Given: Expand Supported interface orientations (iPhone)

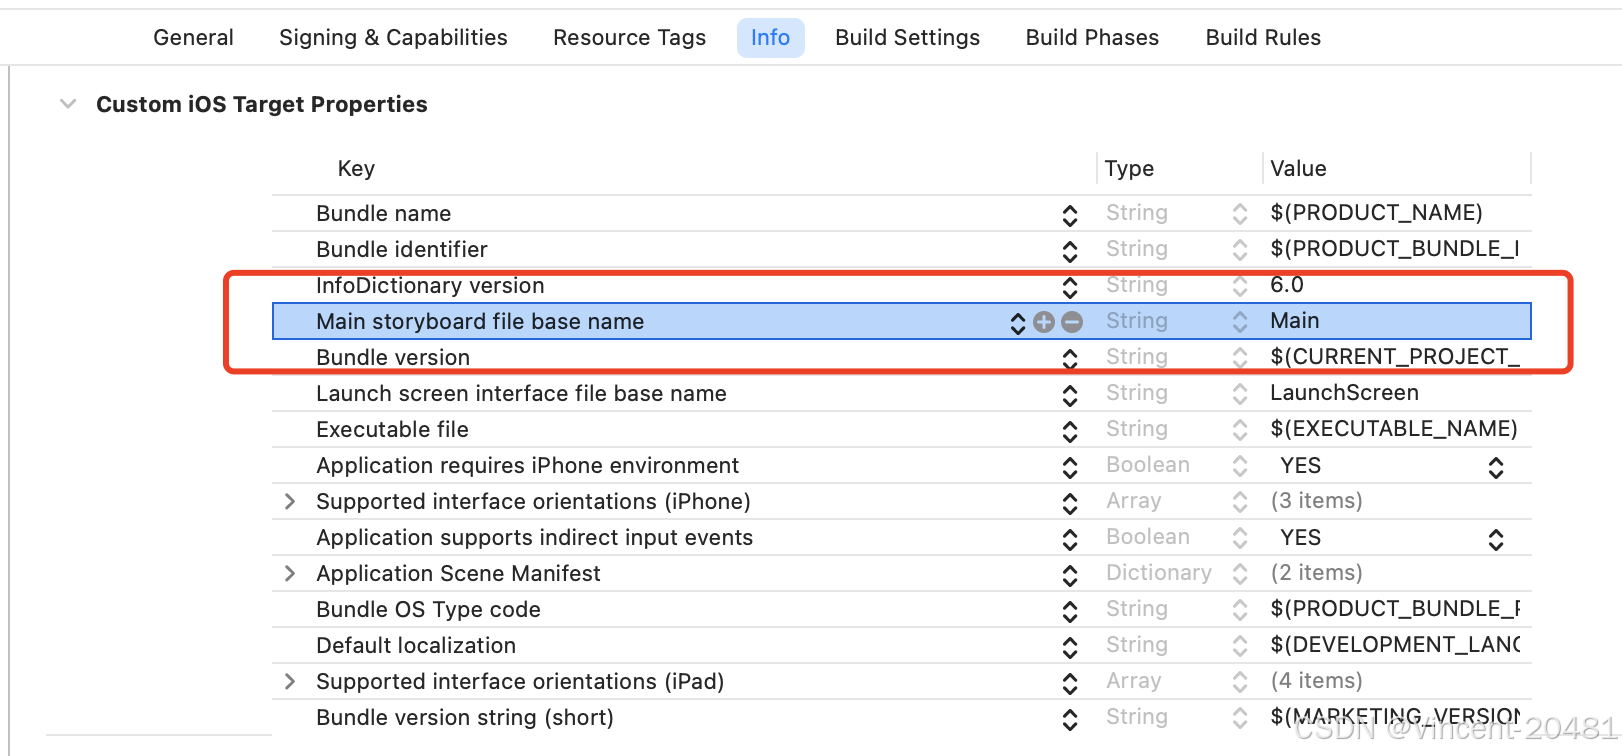Looking at the screenshot, I should [x=289, y=501].
